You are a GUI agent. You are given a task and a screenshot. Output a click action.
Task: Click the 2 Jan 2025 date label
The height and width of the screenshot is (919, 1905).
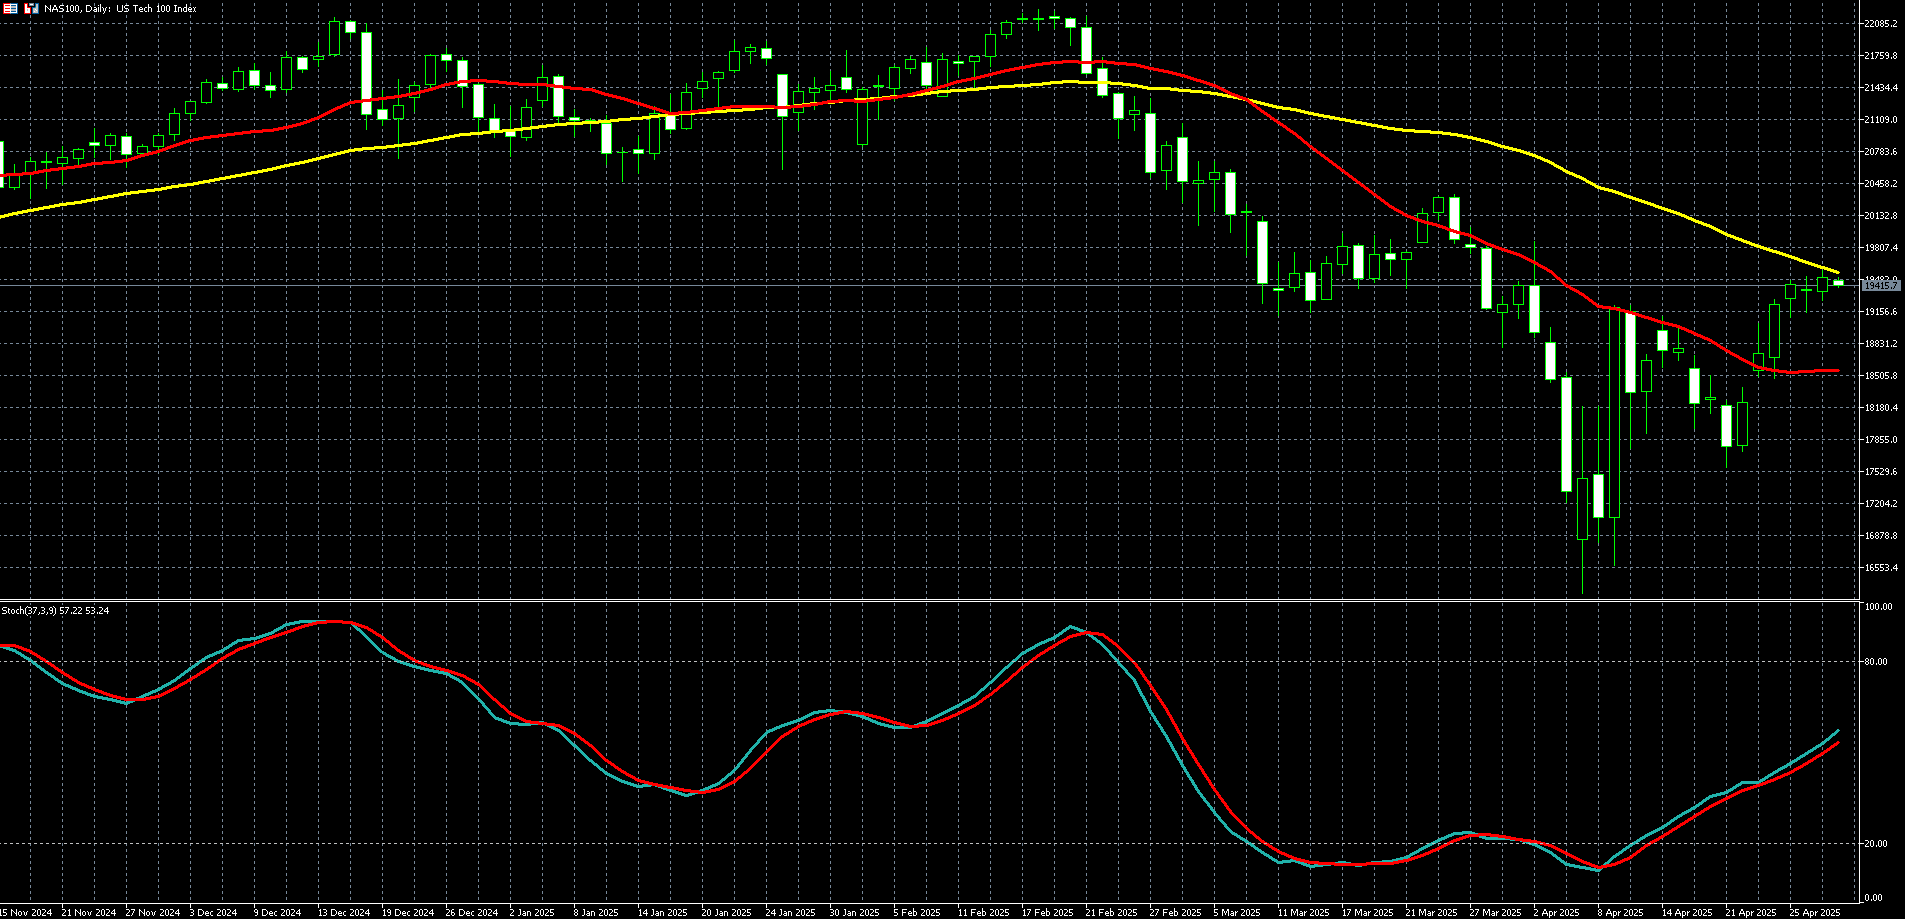(532, 913)
